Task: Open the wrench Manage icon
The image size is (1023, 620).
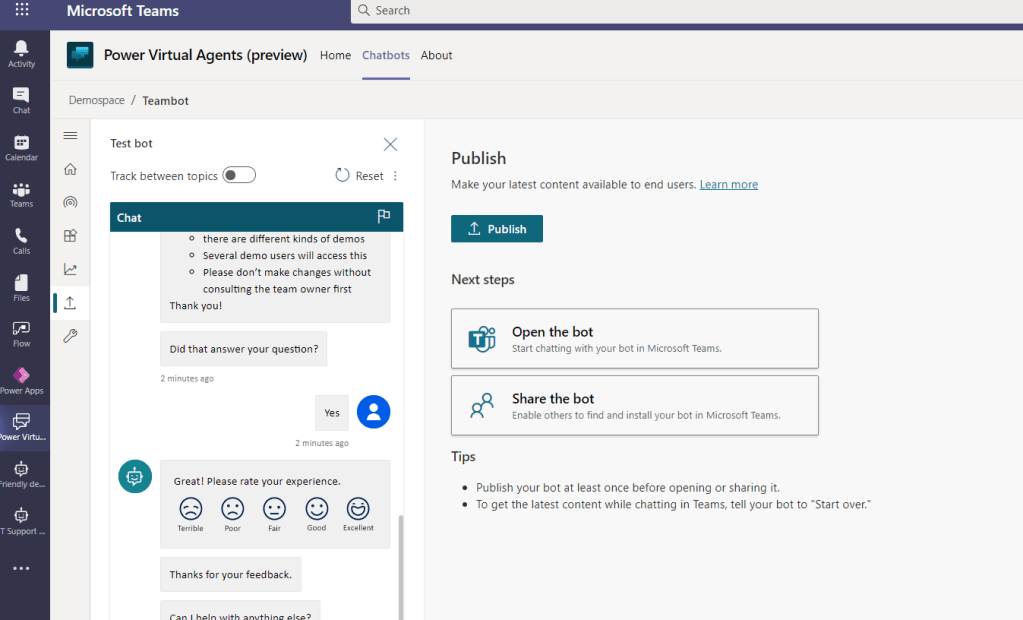Action: click(x=70, y=336)
